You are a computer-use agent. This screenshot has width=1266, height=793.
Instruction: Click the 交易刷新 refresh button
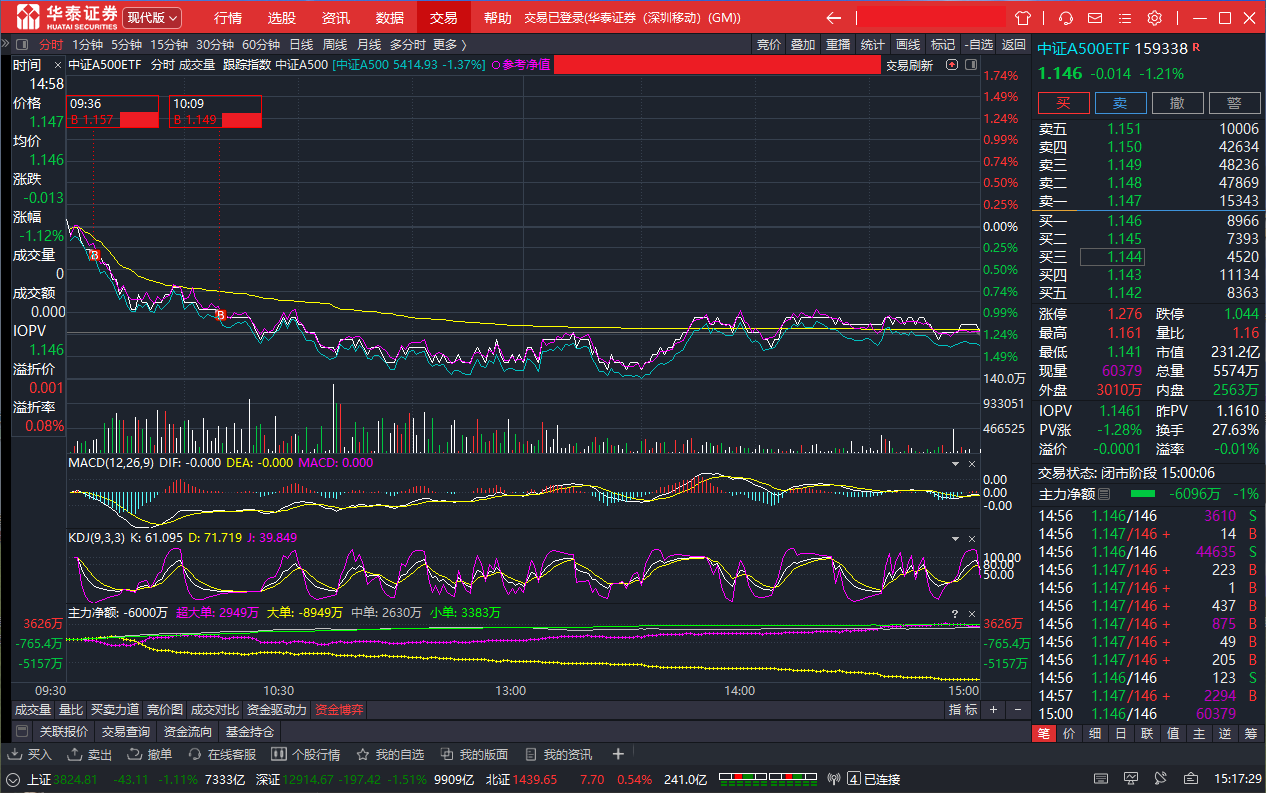[x=909, y=65]
